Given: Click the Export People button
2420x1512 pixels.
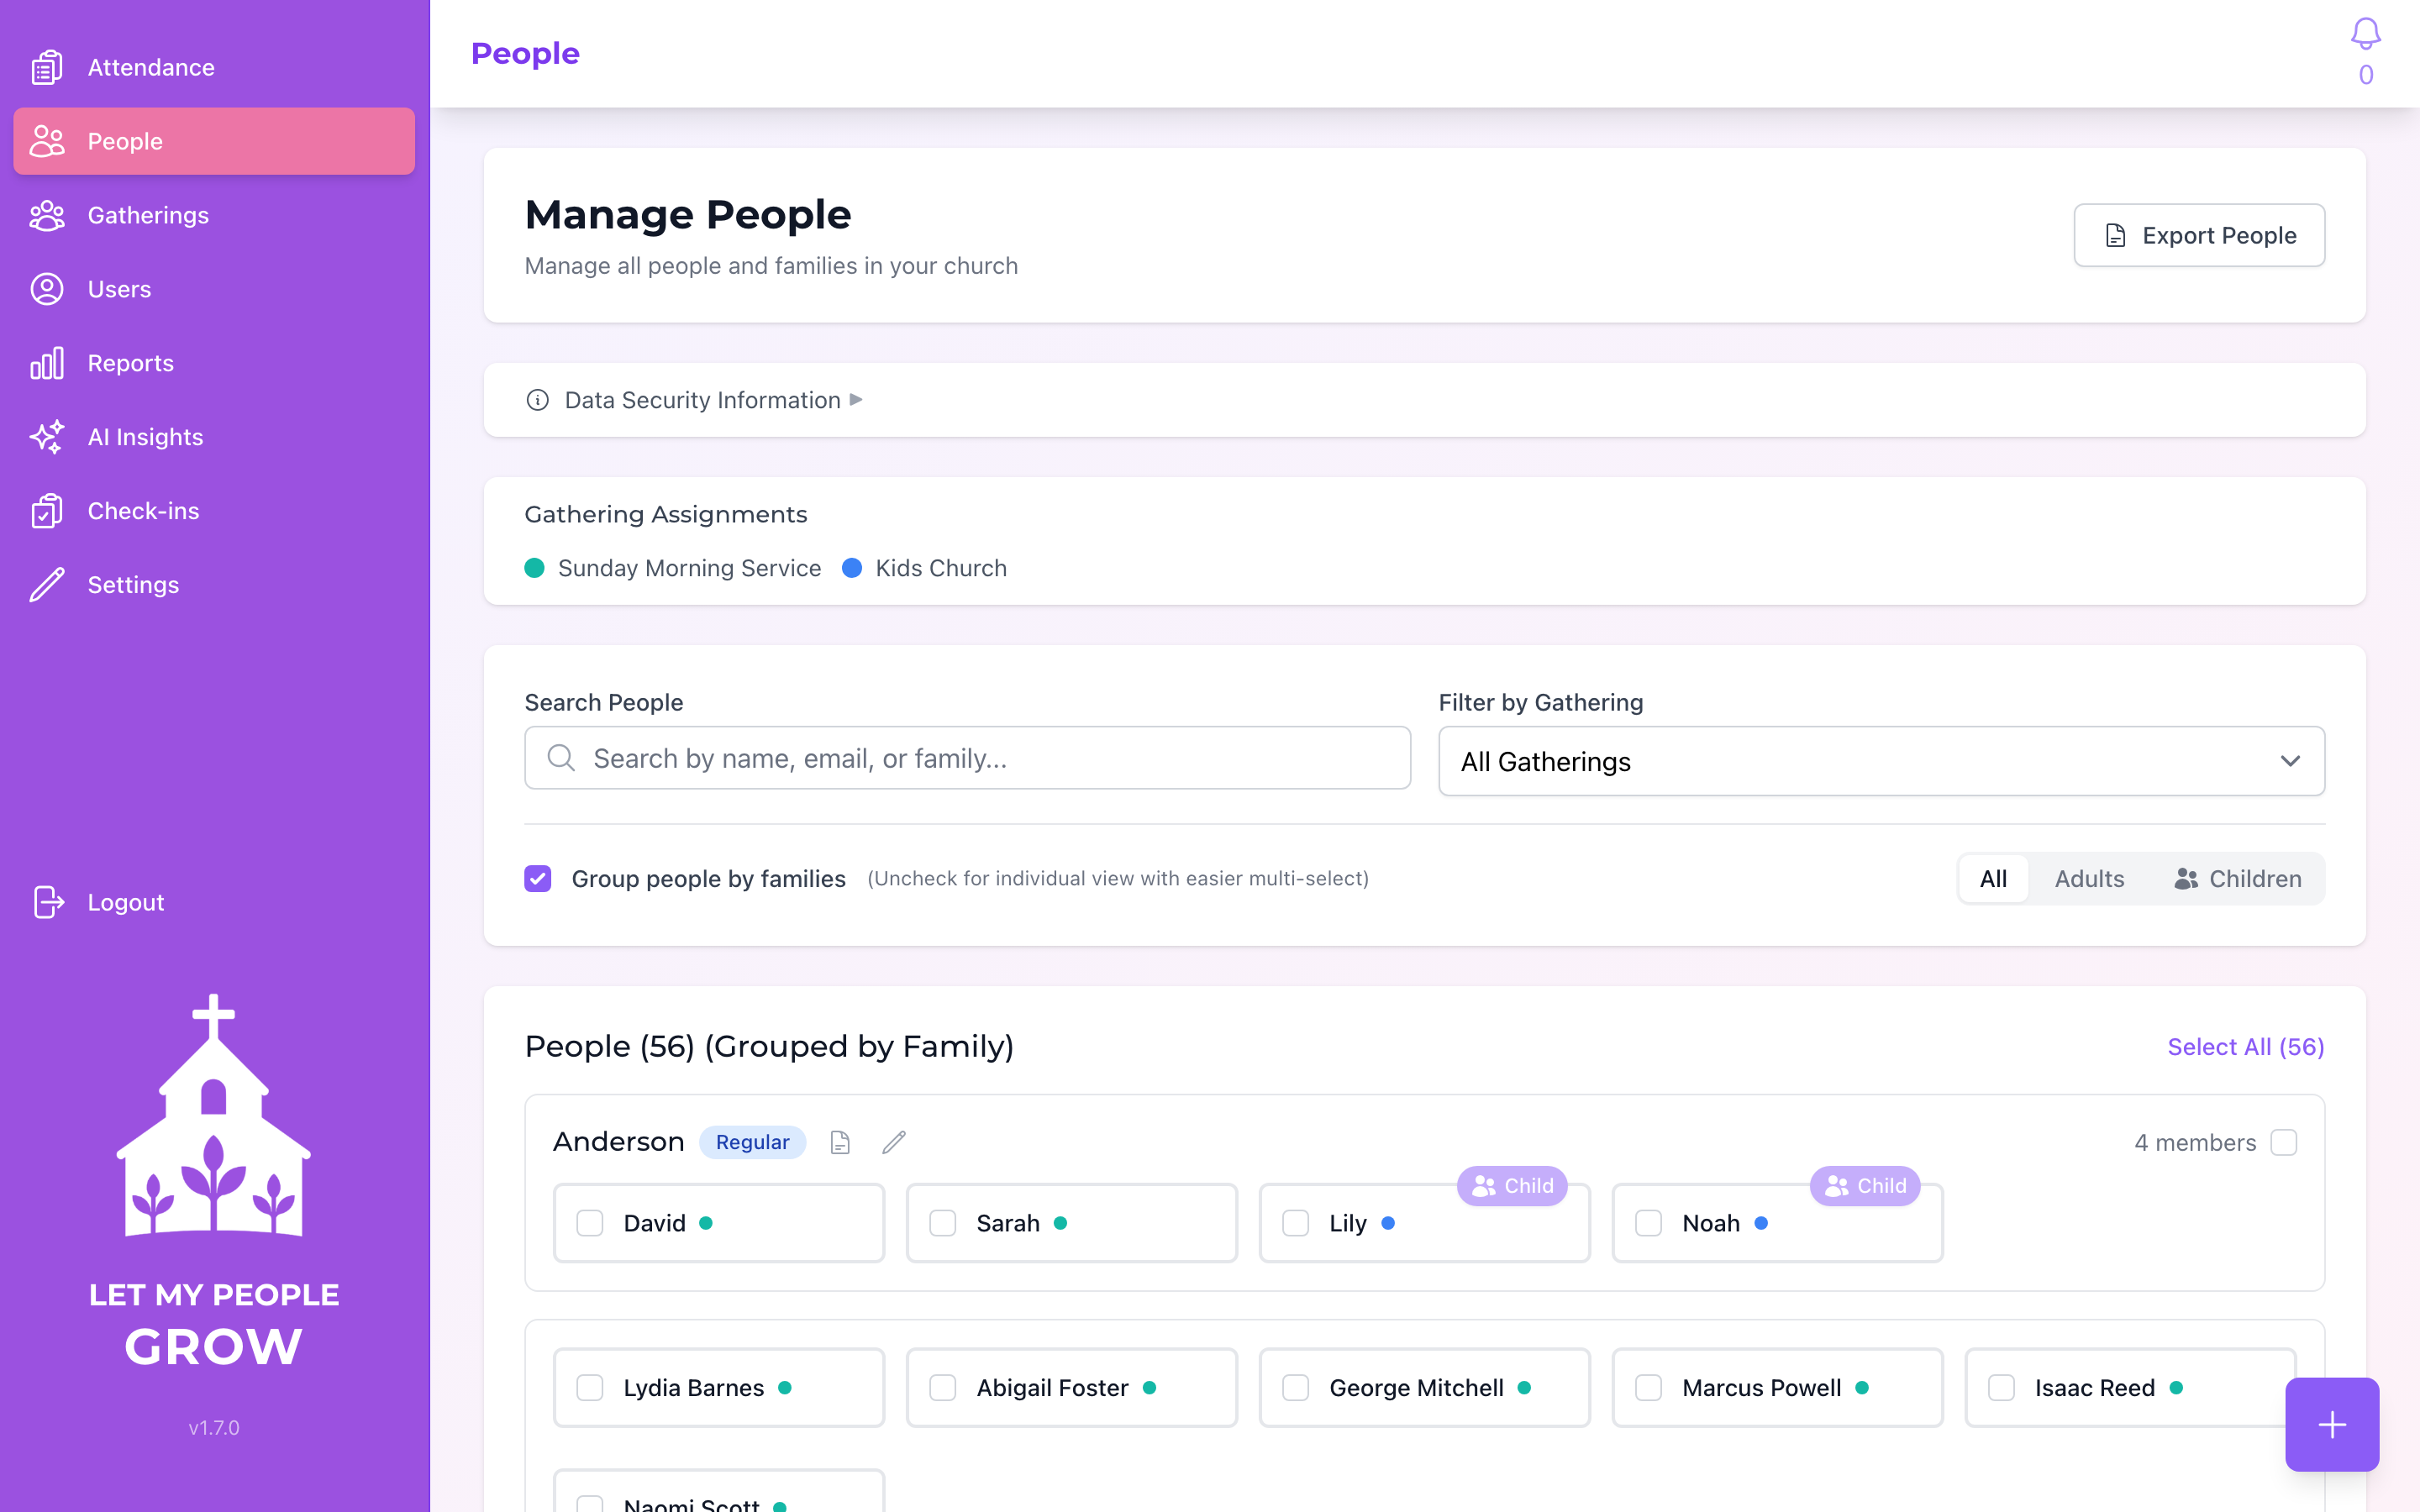Looking at the screenshot, I should (2199, 235).
